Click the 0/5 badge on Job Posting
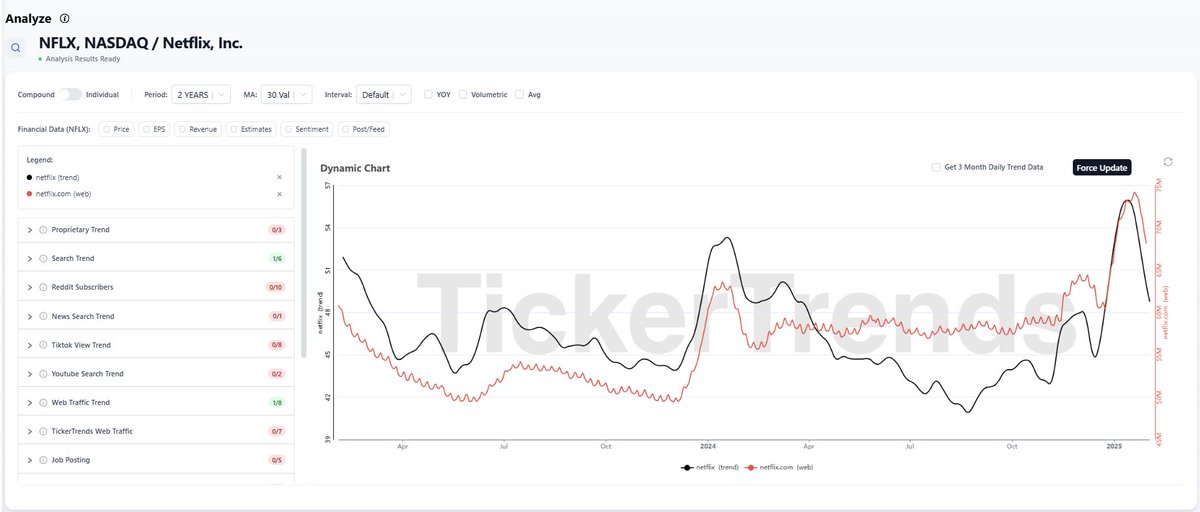Image resolution: width=1200 pixels, height=512 pixels. coord(277,460)
